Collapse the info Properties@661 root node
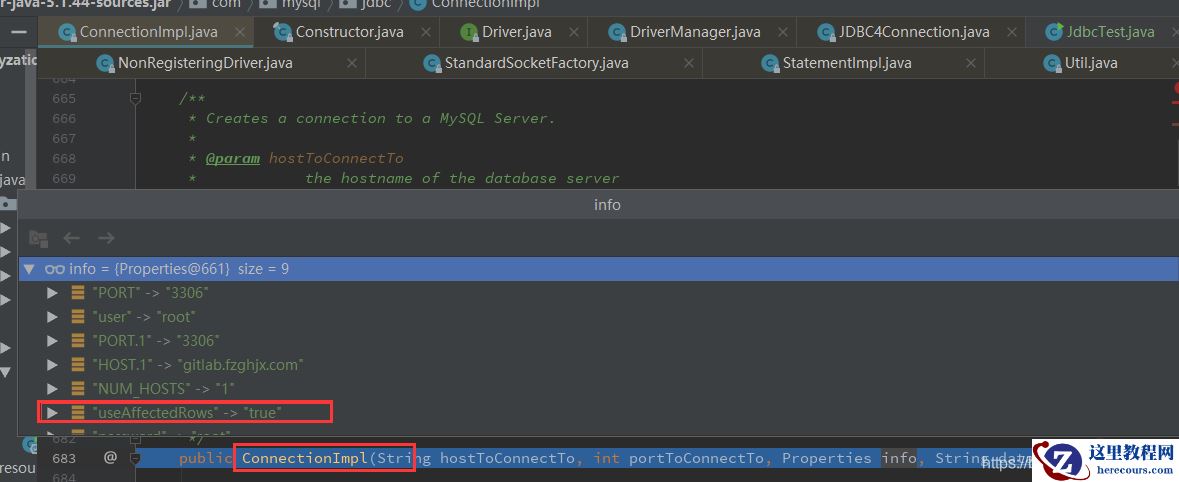1179x482 pixels. coord(29,268)
